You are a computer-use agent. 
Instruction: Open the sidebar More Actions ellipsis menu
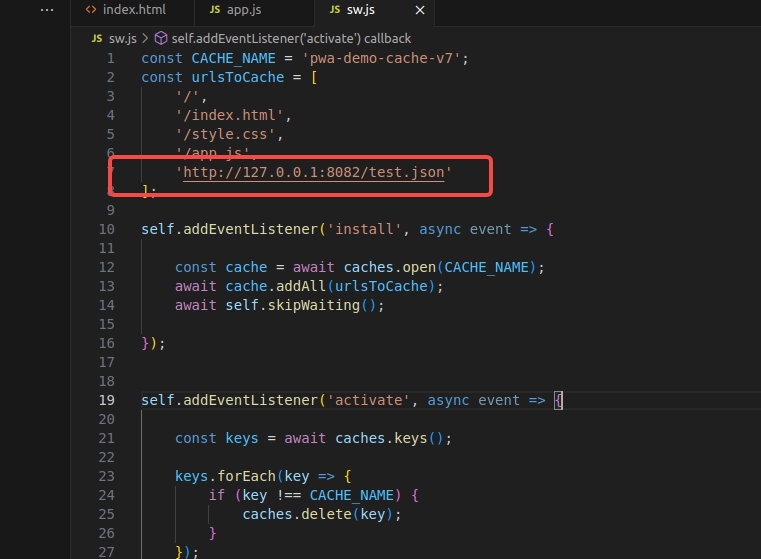[47, 10]
